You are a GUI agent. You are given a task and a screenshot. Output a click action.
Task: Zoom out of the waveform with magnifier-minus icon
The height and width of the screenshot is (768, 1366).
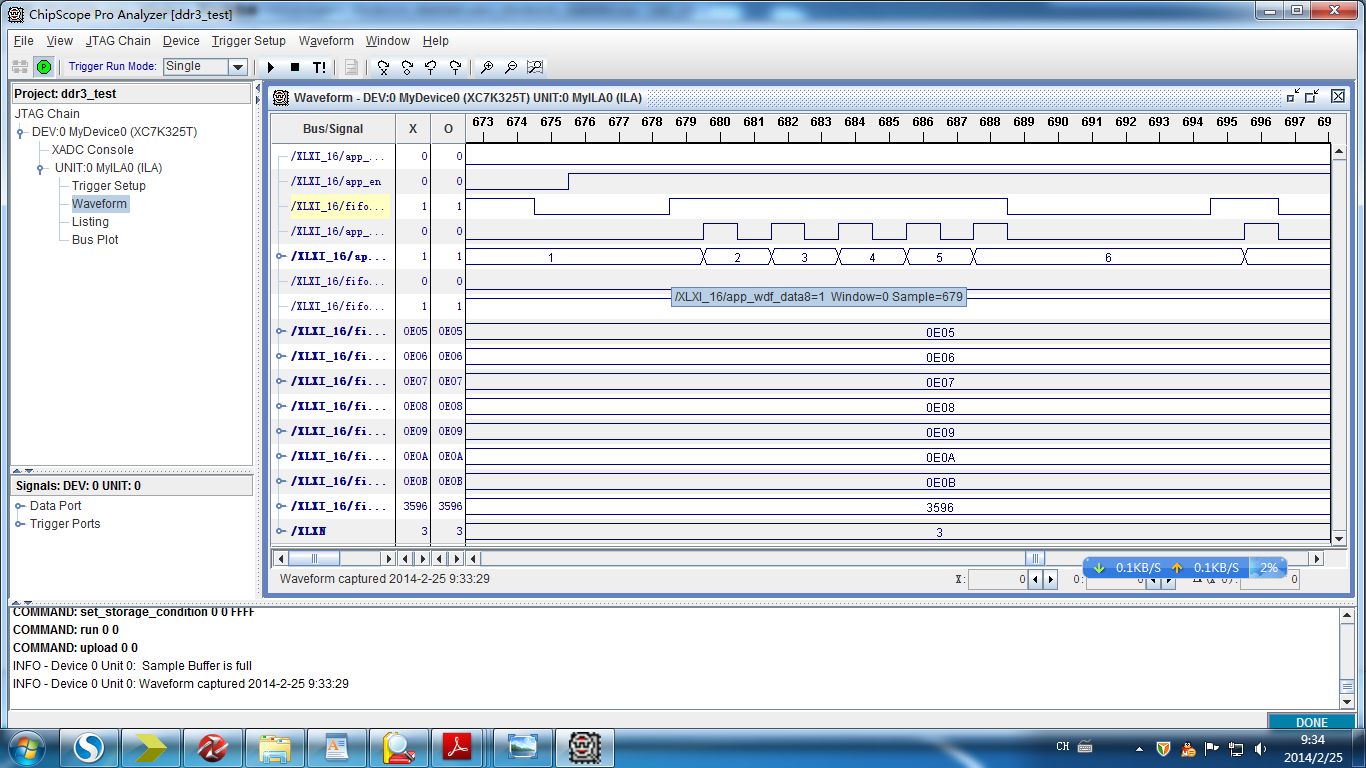click(510, 67)
